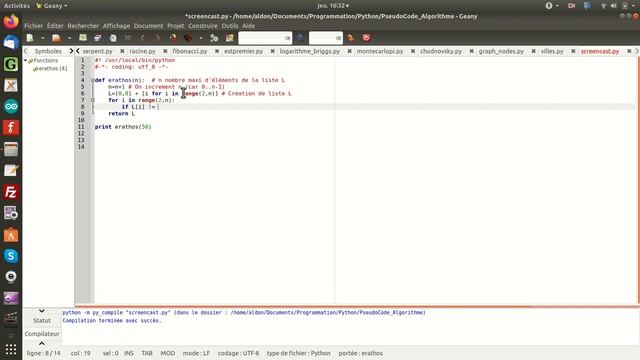Launch FileZilla from the dock
The image size is (640, 360).
(11, 192)
